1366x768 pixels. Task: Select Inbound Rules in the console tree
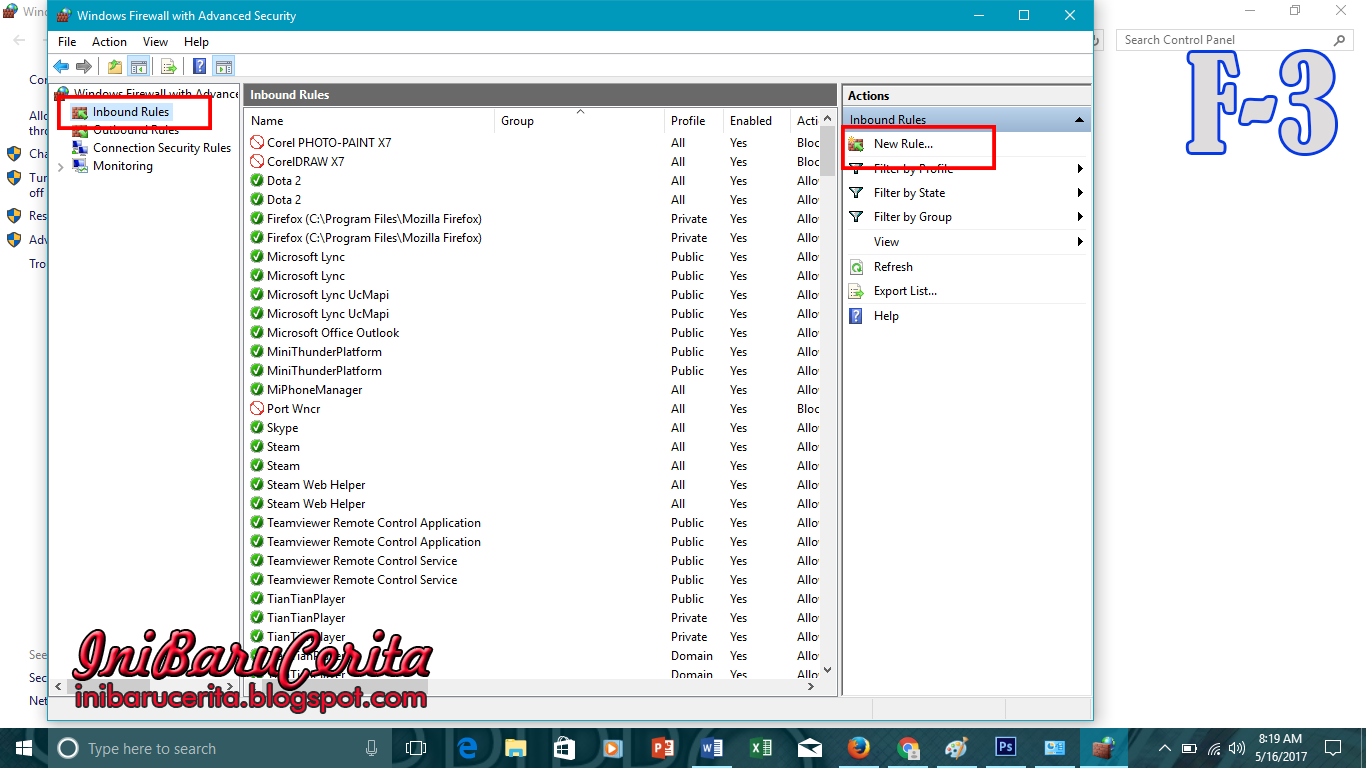(131, 112)
